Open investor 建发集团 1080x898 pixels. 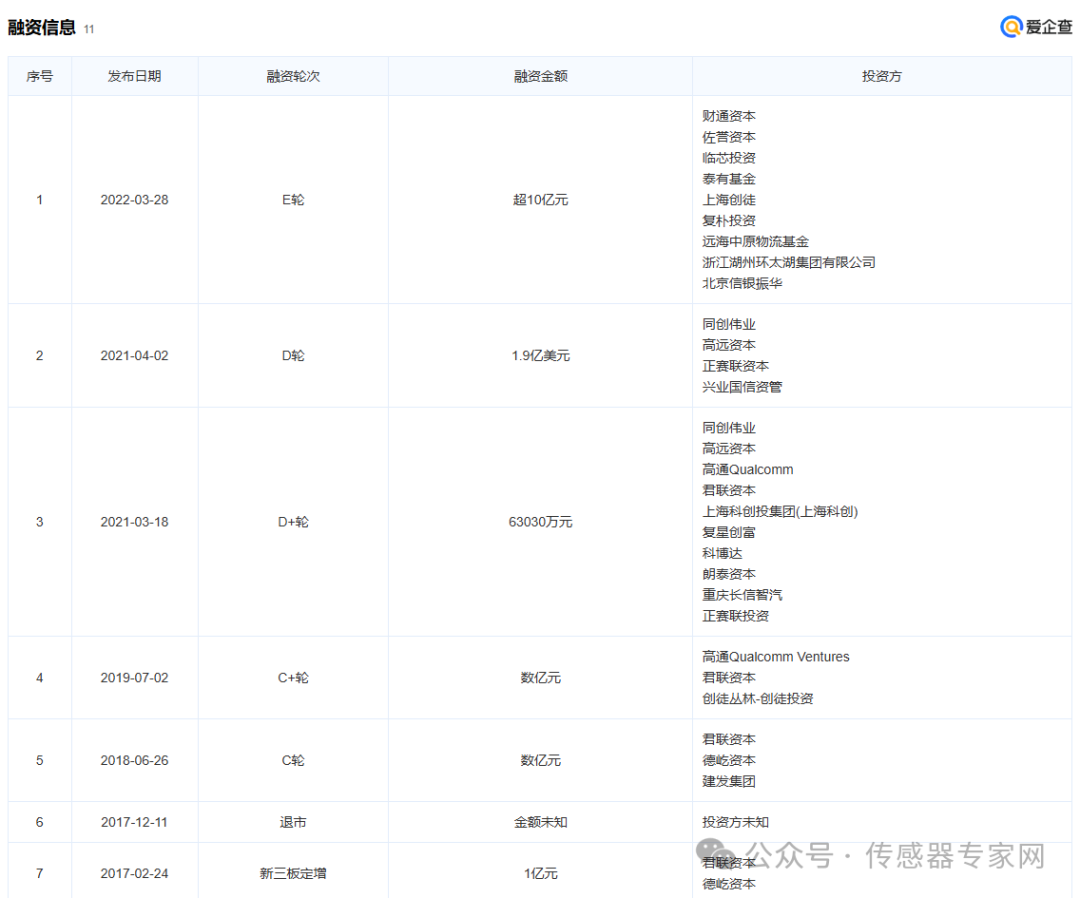pos(729,782)
